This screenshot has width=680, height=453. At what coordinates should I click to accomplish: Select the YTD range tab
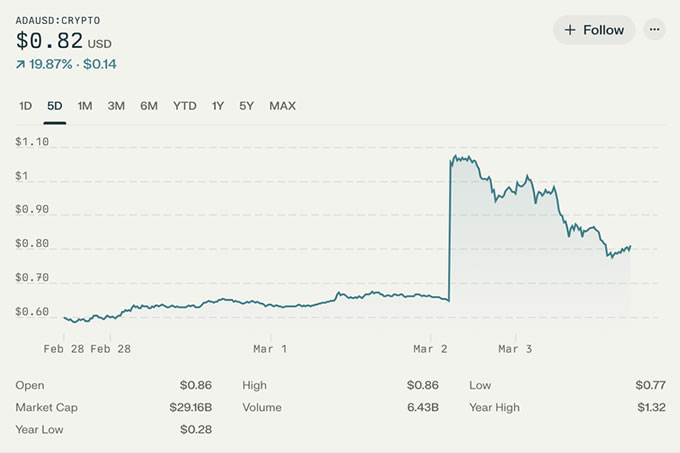(x=185, y=106)
